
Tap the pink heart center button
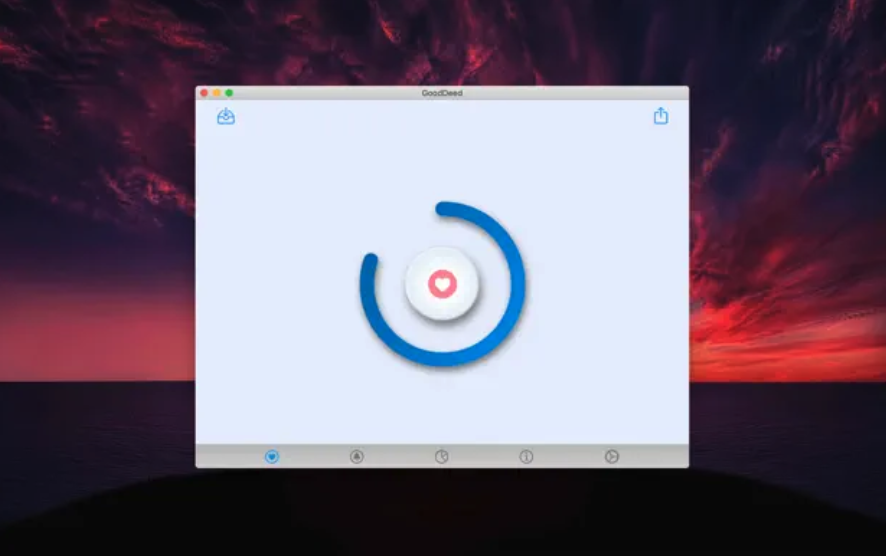(442, 284)
